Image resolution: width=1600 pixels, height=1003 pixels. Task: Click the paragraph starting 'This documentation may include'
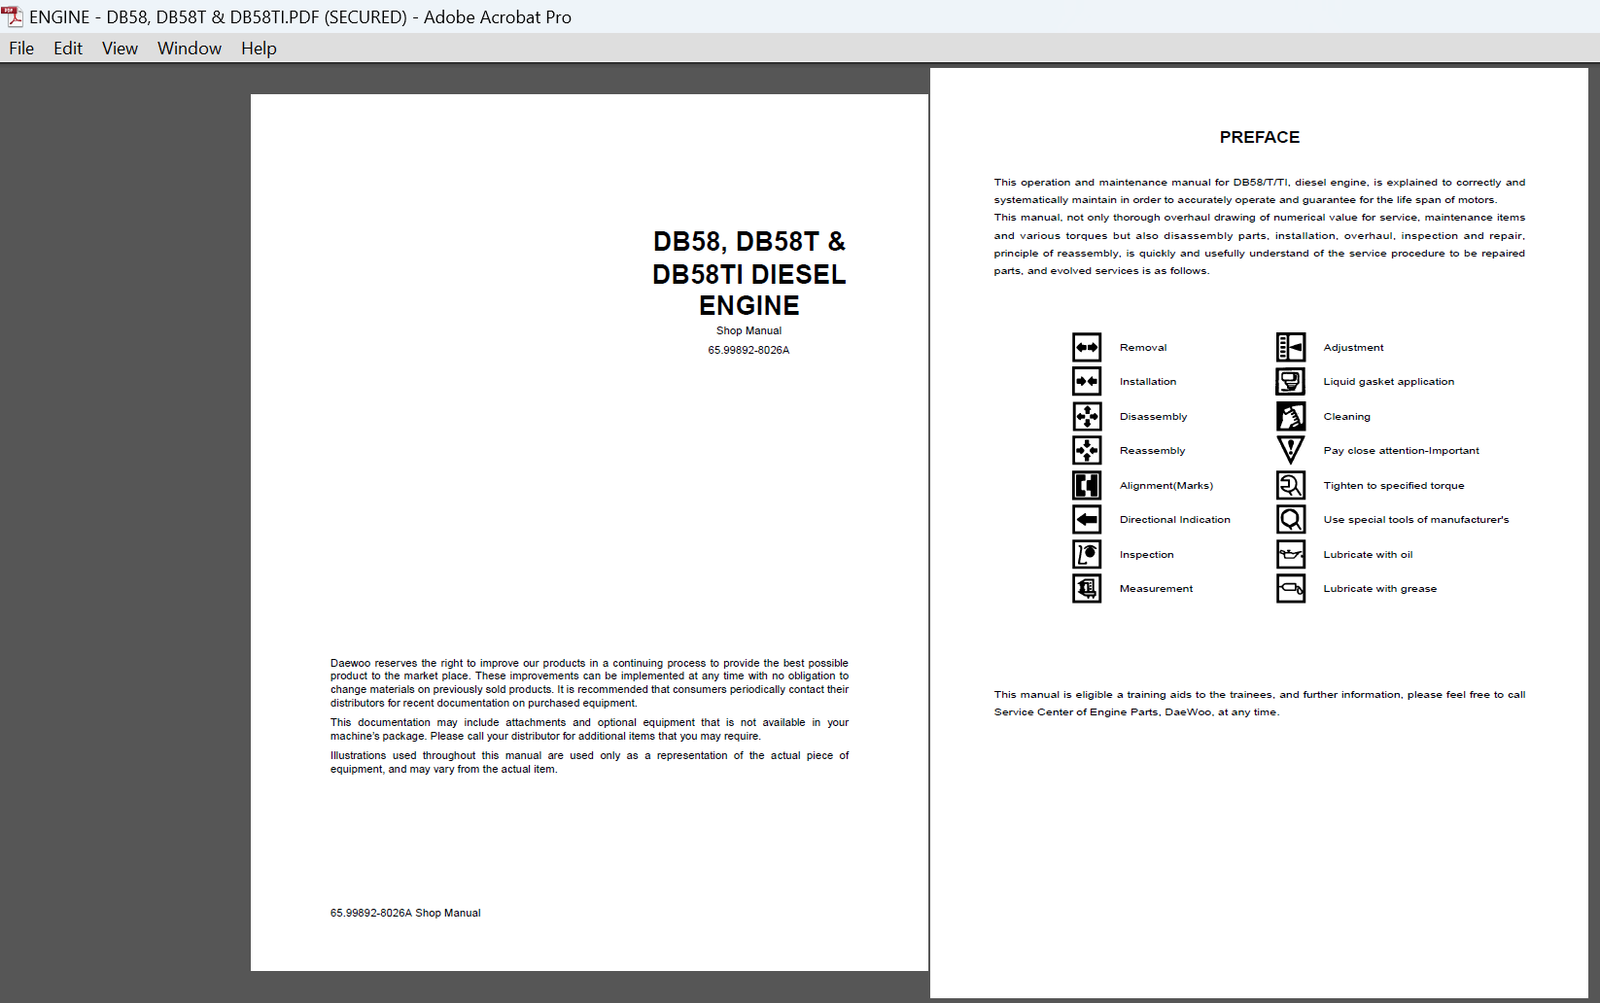[589, 729]
